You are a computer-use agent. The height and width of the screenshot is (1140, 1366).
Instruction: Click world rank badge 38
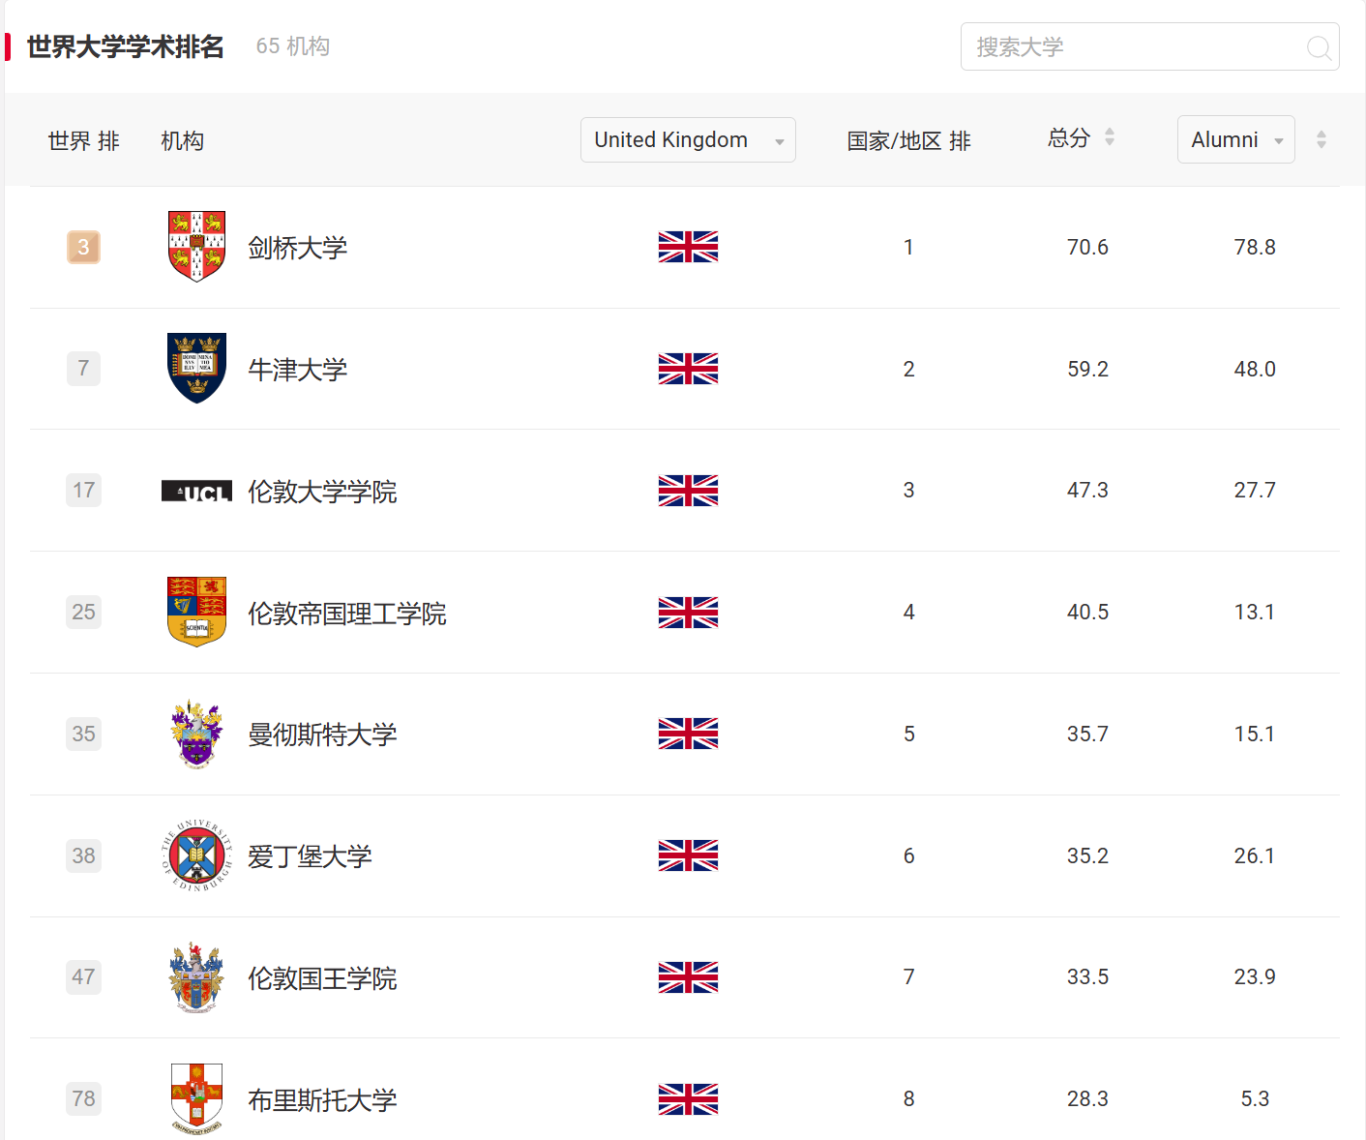pyautogui.click(x=84, y=856)
